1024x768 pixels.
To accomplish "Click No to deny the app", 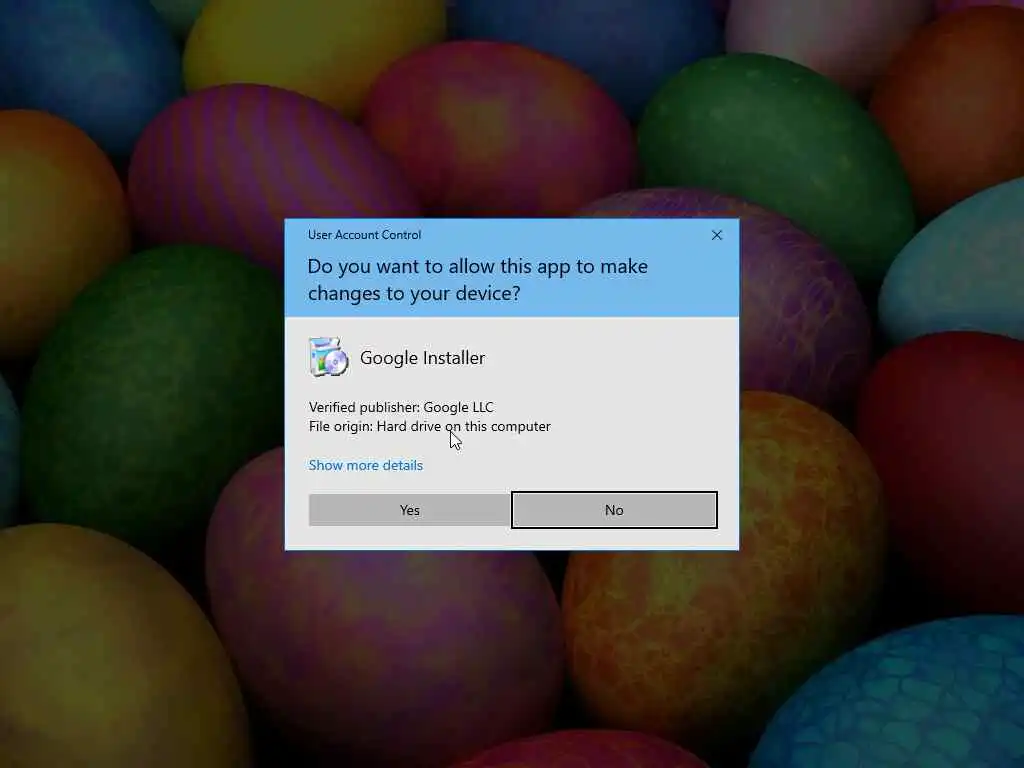I will 614,510.
